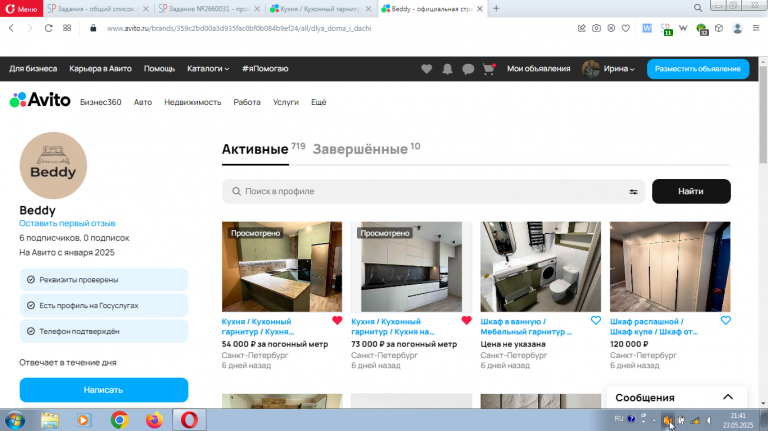768x431 pixels.
Task: Take snapshot with camera icon in address bar
Action: point(596,28)
